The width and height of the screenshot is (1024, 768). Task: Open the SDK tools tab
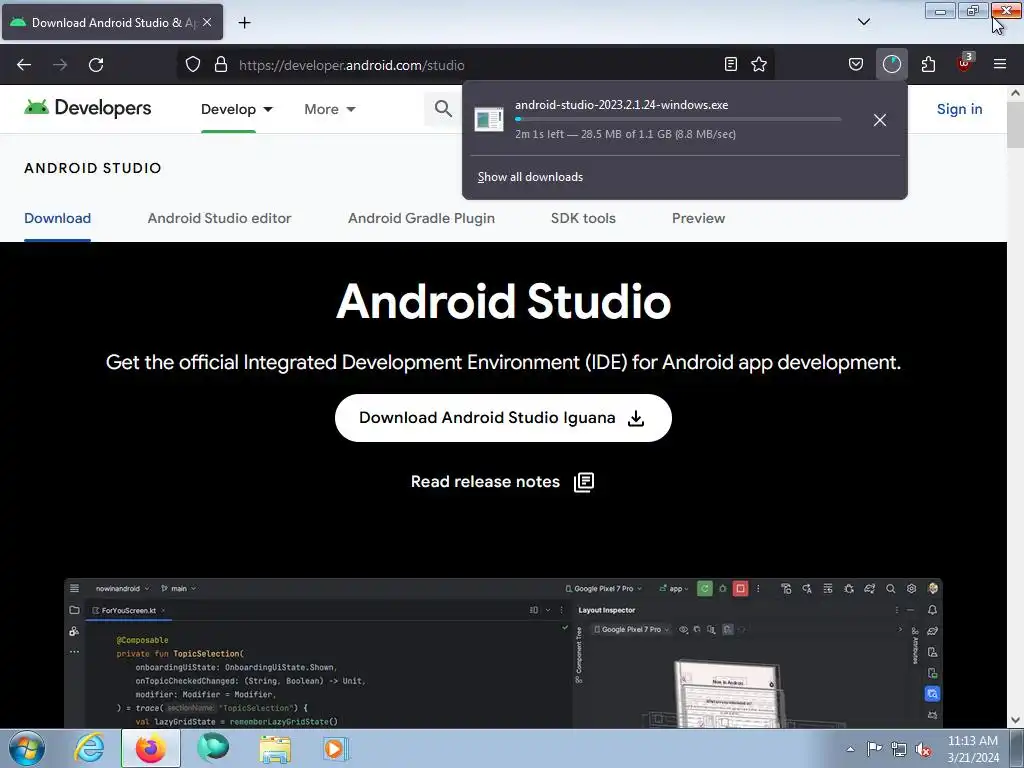pyautogui.click(x=583, y=218)
